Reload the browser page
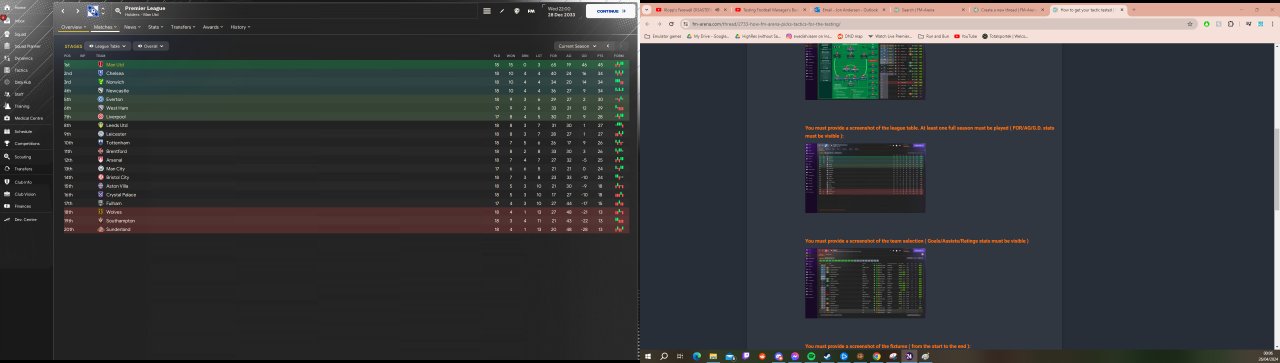The width and height of the screenshot is (1280, 363). (670, 23)
